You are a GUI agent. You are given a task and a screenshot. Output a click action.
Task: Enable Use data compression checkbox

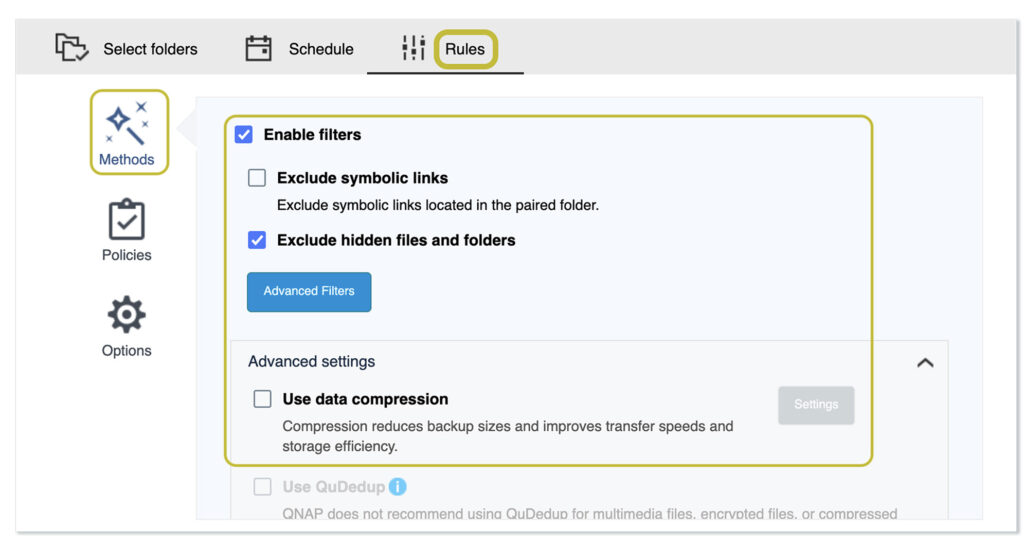262,399
